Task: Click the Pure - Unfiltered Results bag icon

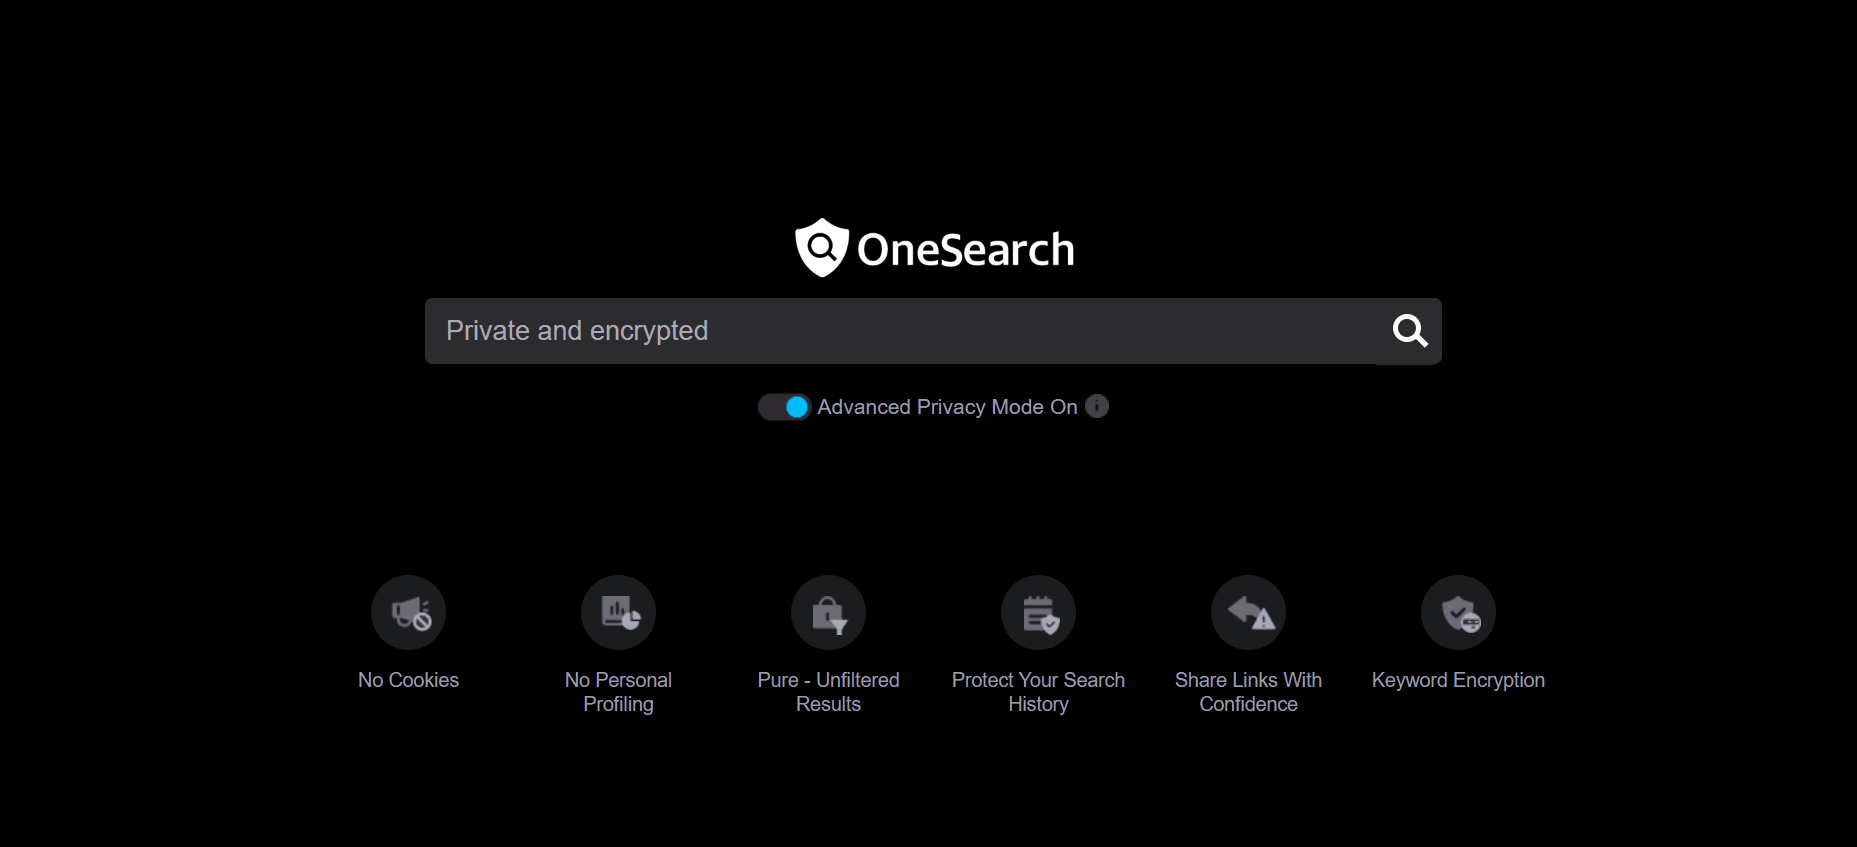Action: pyautogui.click(x=829, y=612)
